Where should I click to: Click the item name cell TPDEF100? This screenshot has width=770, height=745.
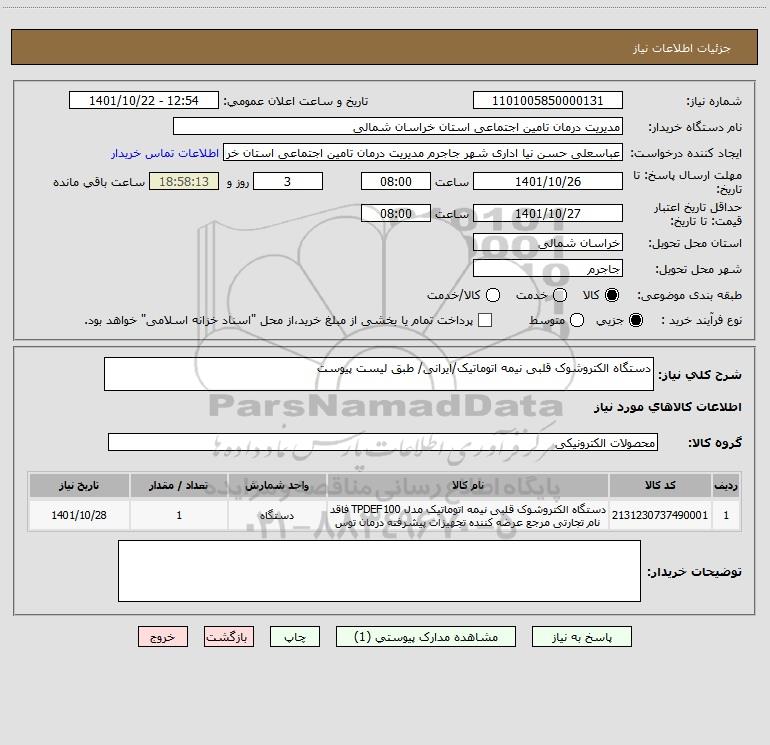pyautogui.click(x=468, y=515)
